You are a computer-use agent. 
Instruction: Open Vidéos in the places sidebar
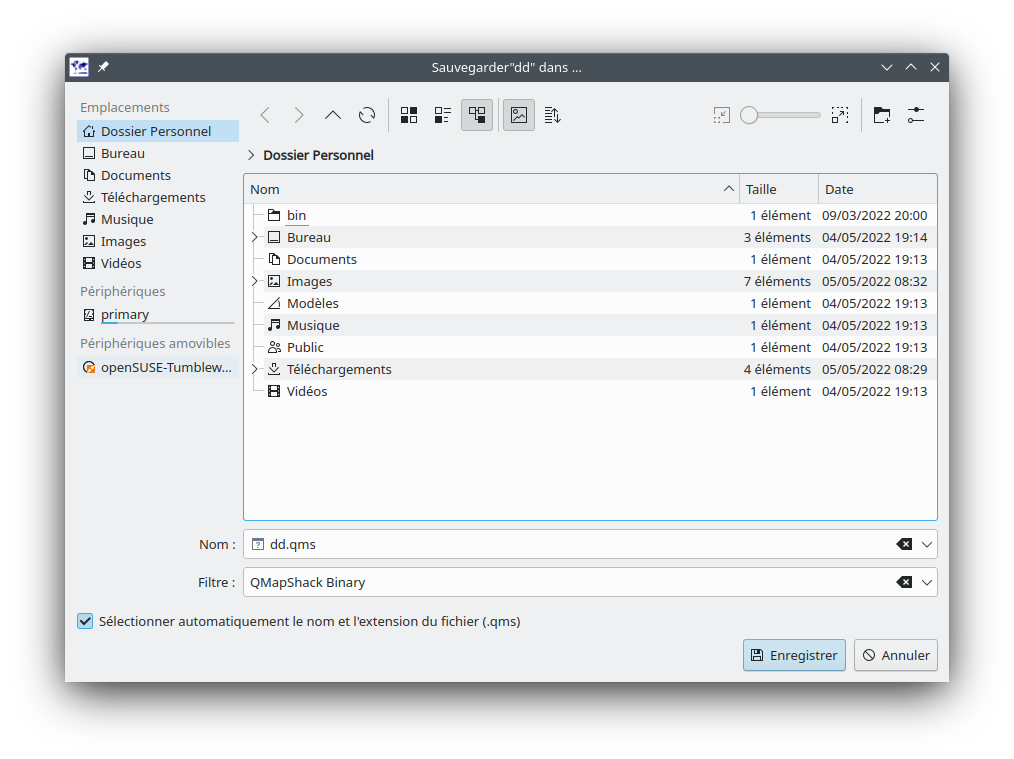coord(158,263)
